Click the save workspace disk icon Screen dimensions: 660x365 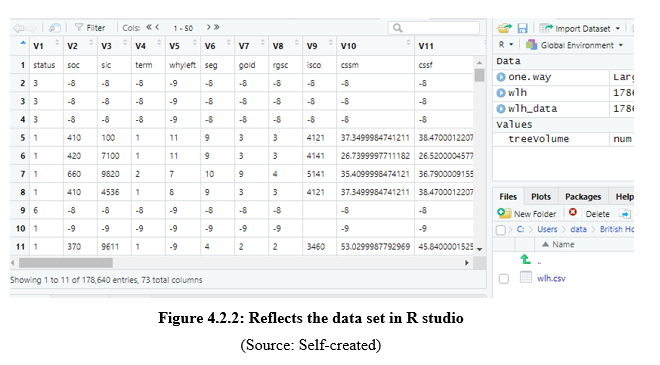(x=522, y=28)
